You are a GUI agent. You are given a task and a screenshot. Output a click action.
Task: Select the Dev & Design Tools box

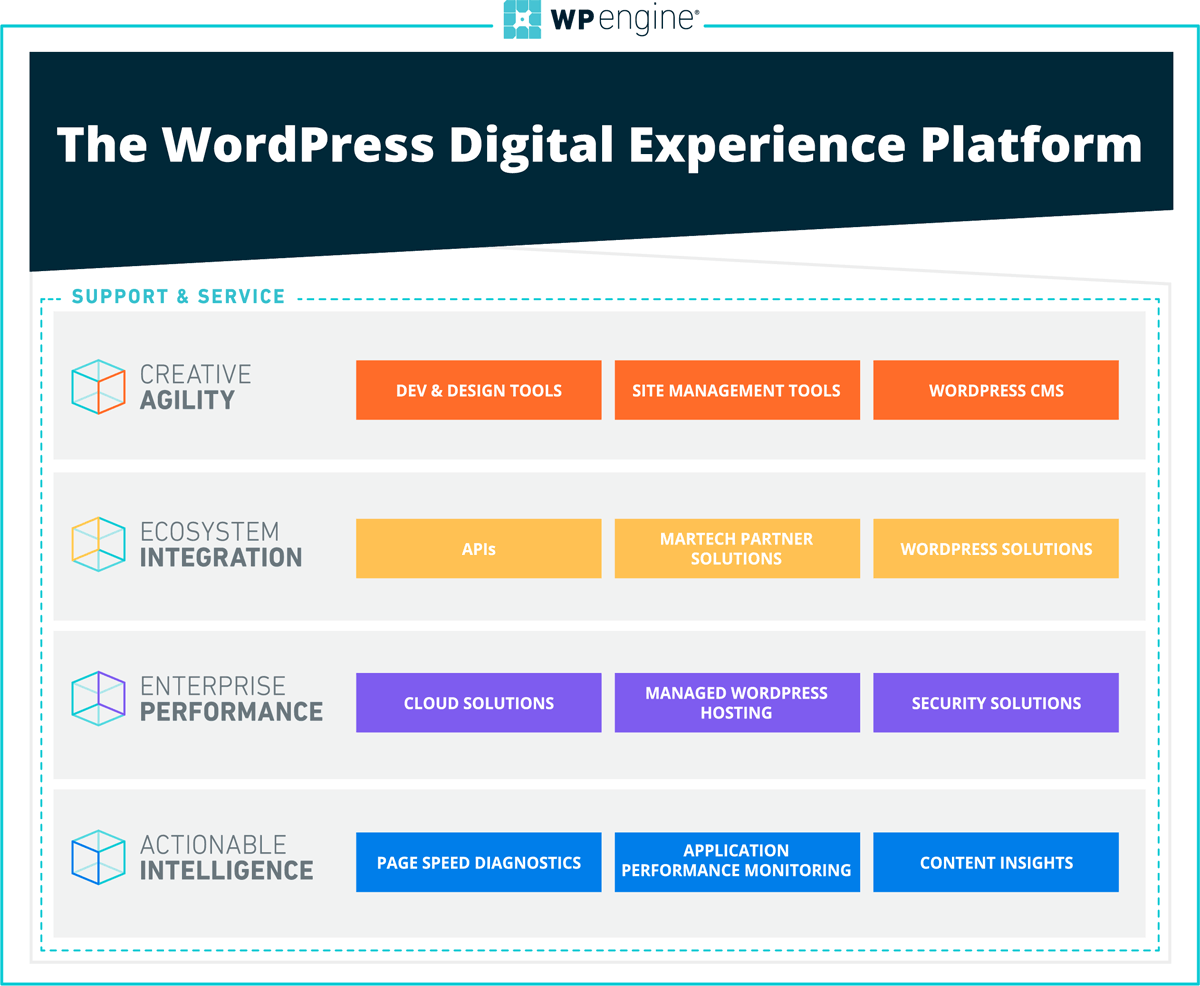[x=478, y=390]
